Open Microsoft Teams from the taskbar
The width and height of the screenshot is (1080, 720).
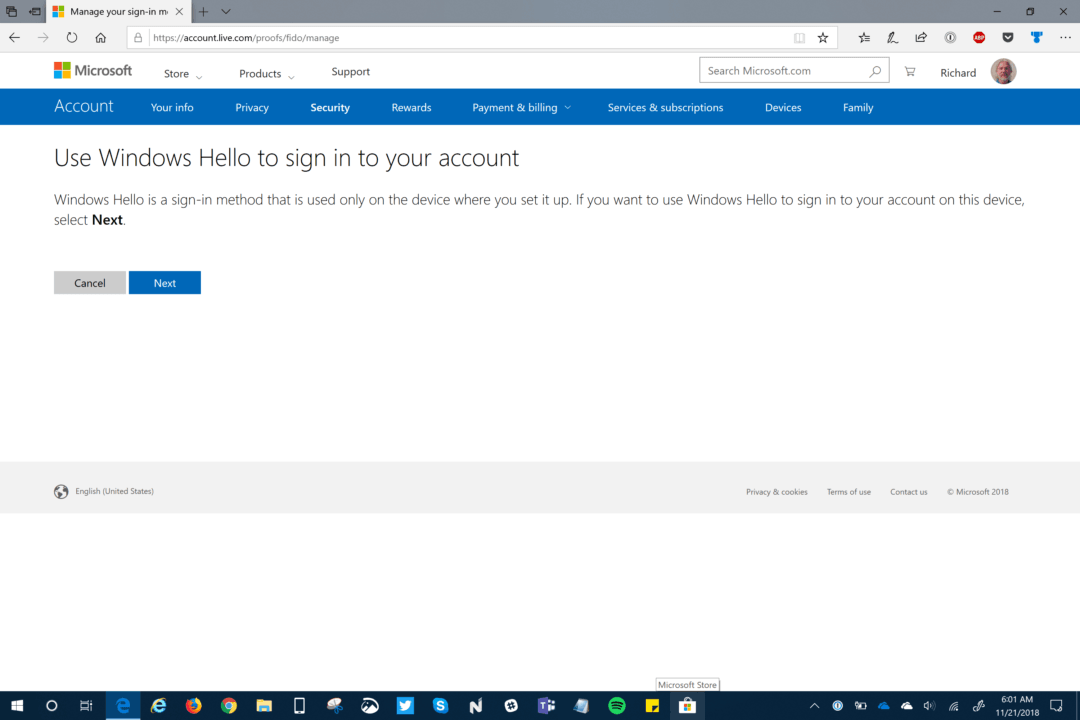pyautogui.click(x=547, y=705)
